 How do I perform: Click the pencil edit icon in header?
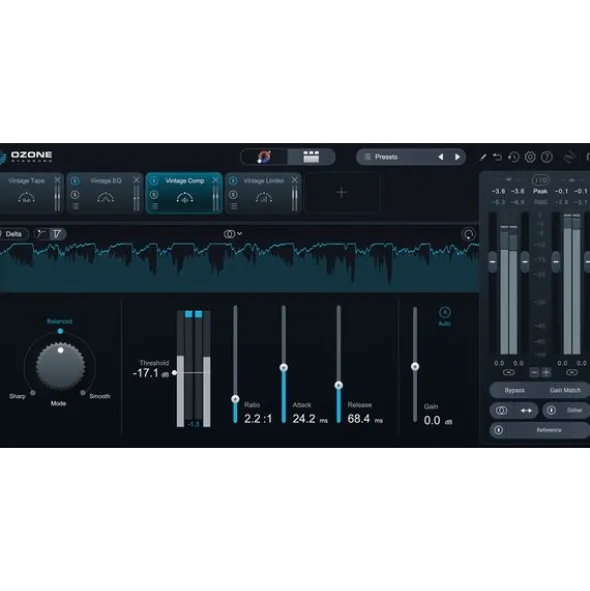(483, 157)
